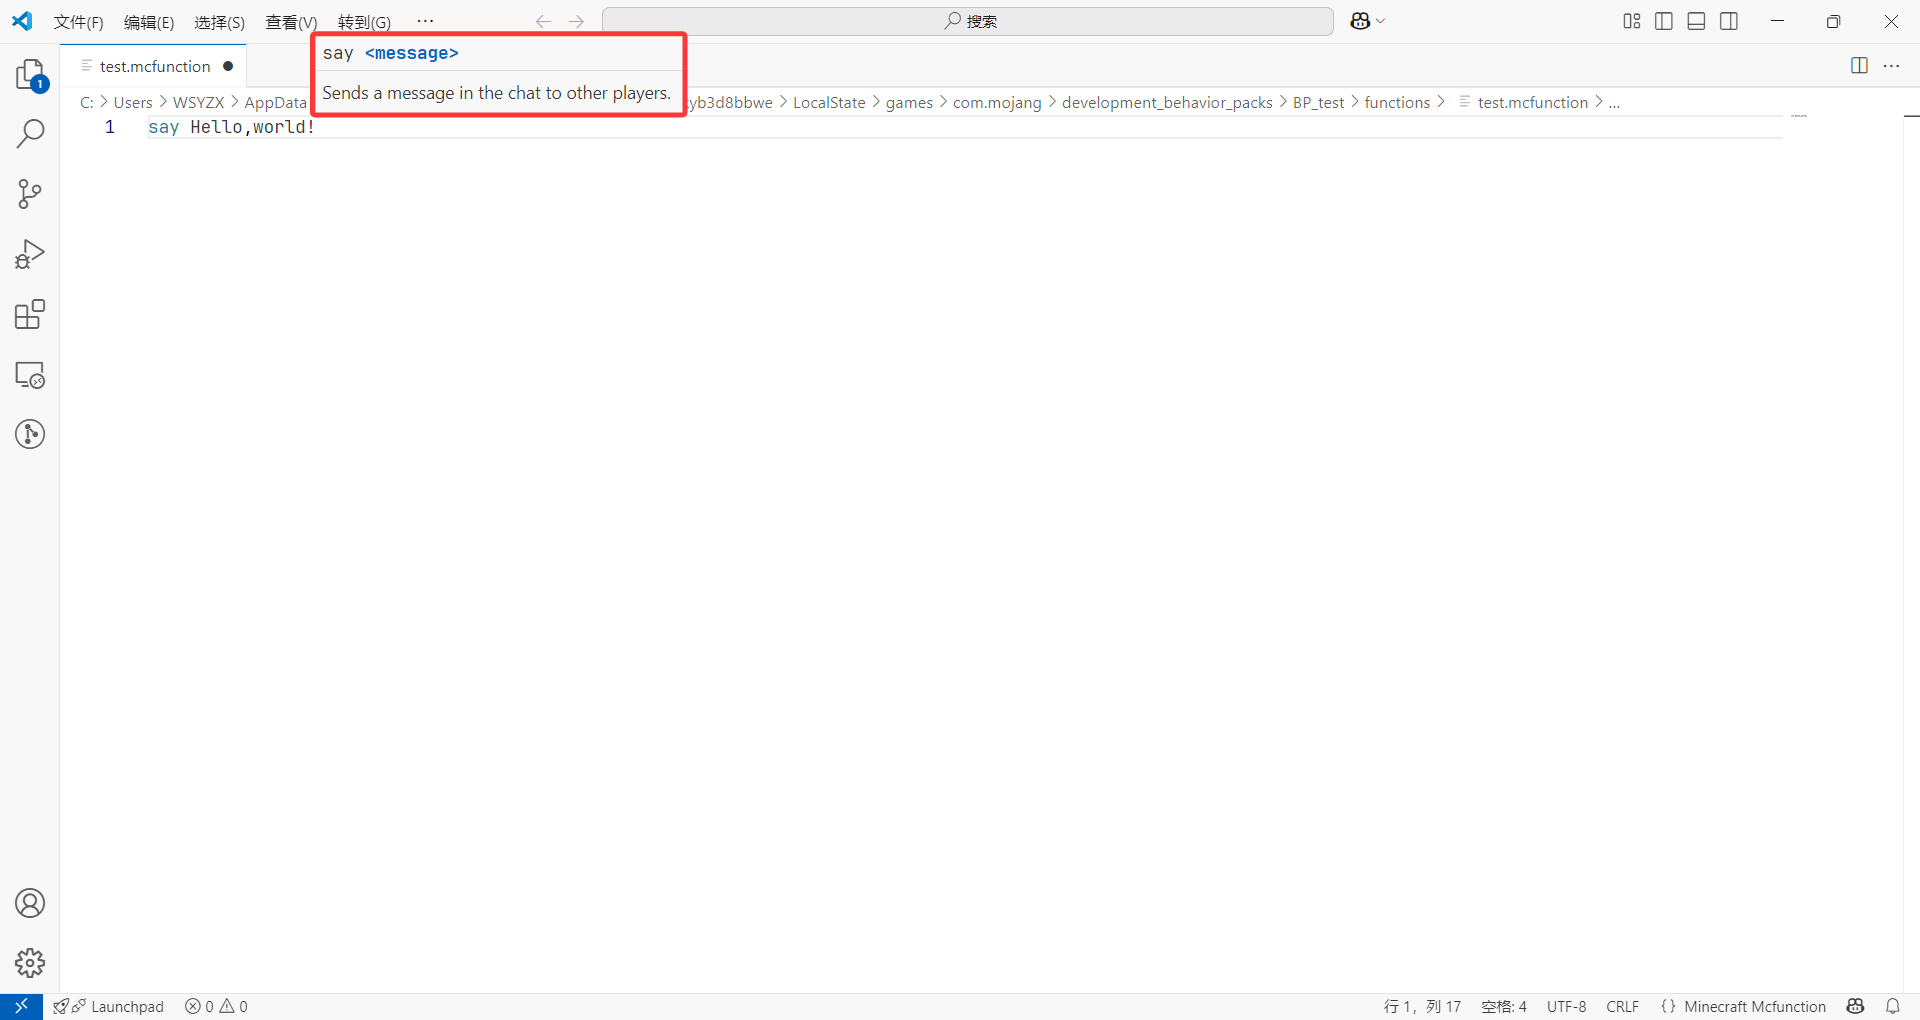Open the Source Control view

pos(30,194)
